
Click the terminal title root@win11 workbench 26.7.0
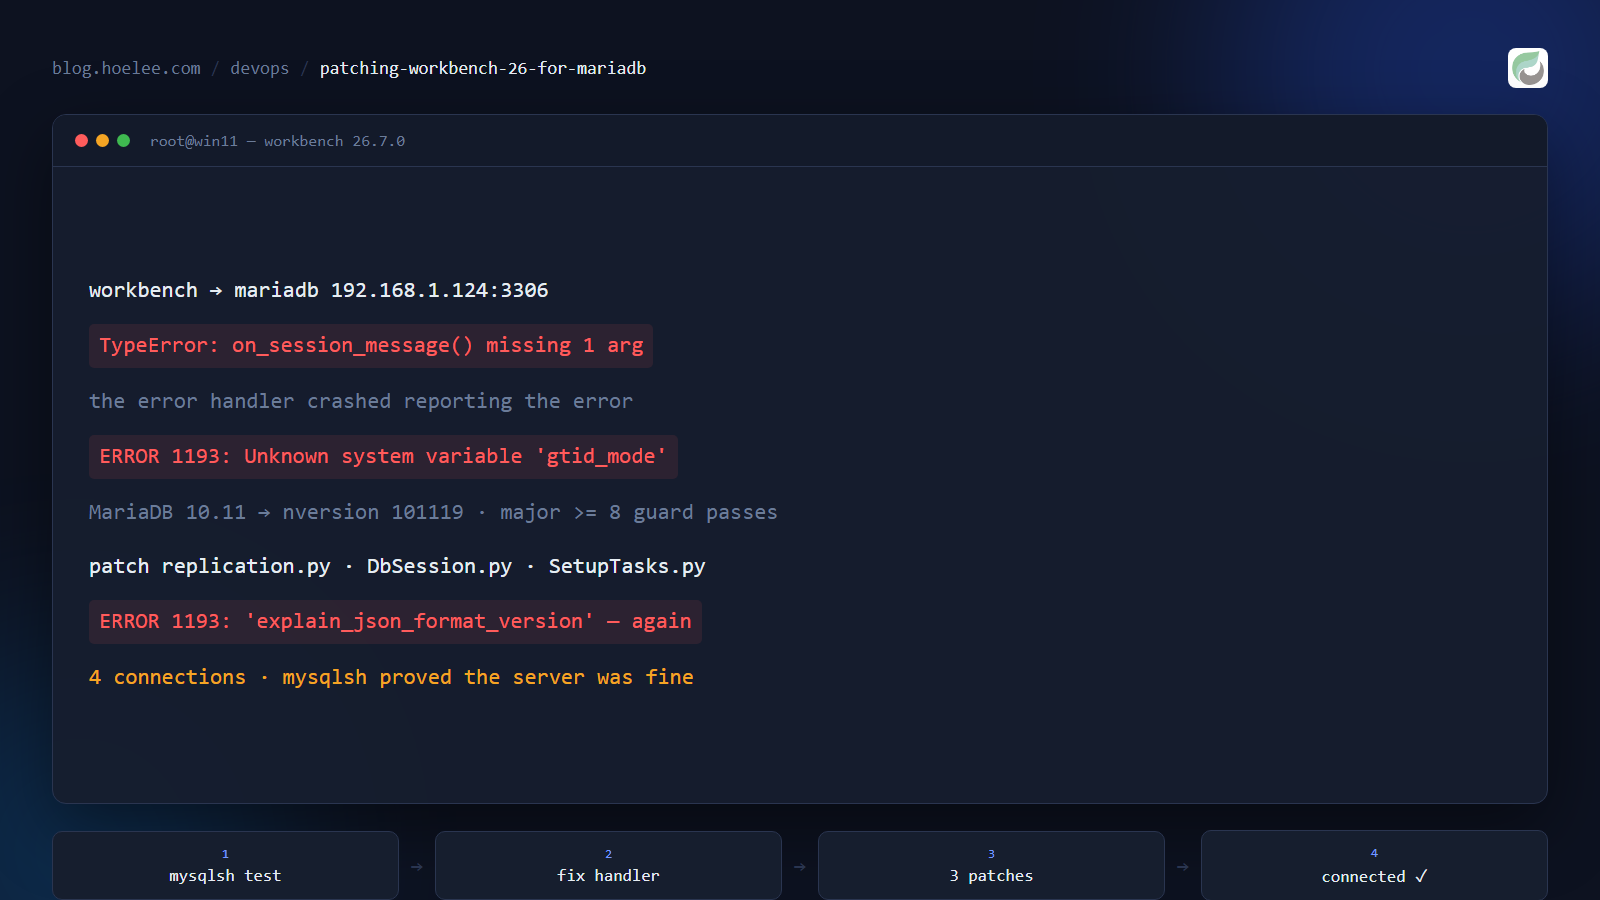(x=277, y=141)
